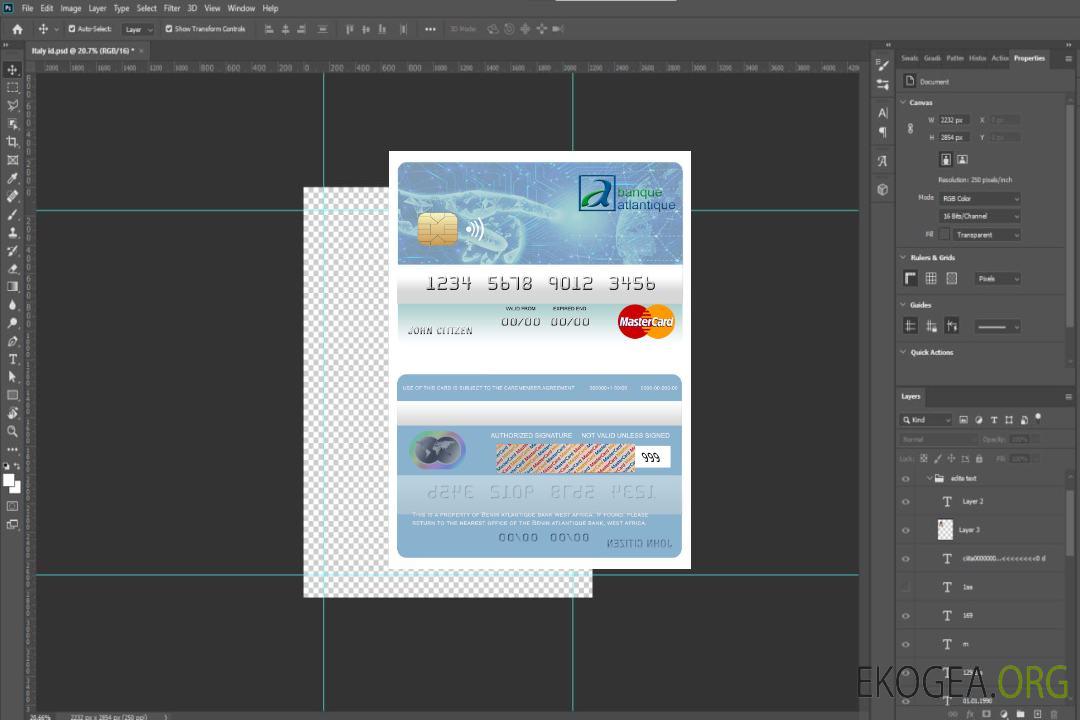Select the Gradient tool
Screen dimensions: 1080x720
point(12,287)
